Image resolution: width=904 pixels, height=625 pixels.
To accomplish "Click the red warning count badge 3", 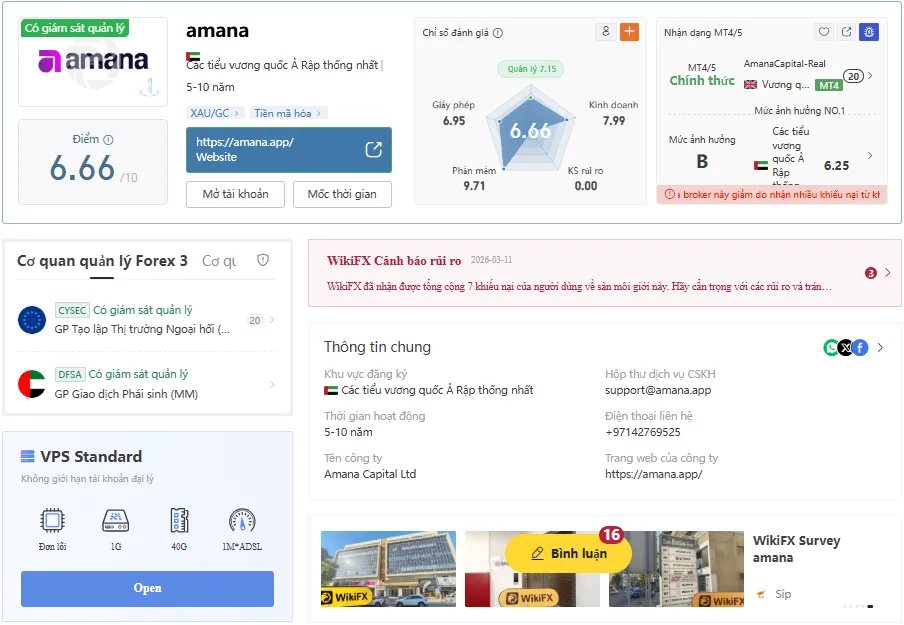I will 871,273.
